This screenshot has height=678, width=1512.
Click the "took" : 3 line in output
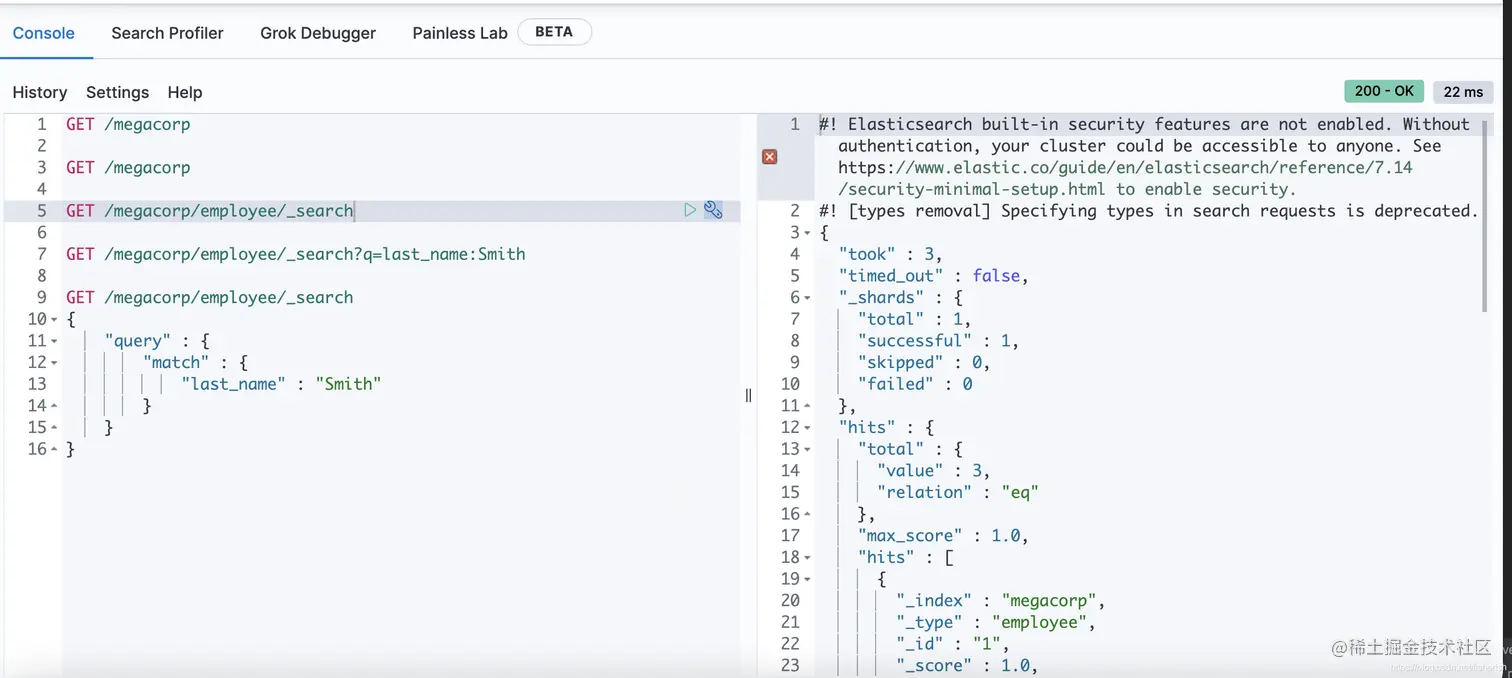pos(890,254)
